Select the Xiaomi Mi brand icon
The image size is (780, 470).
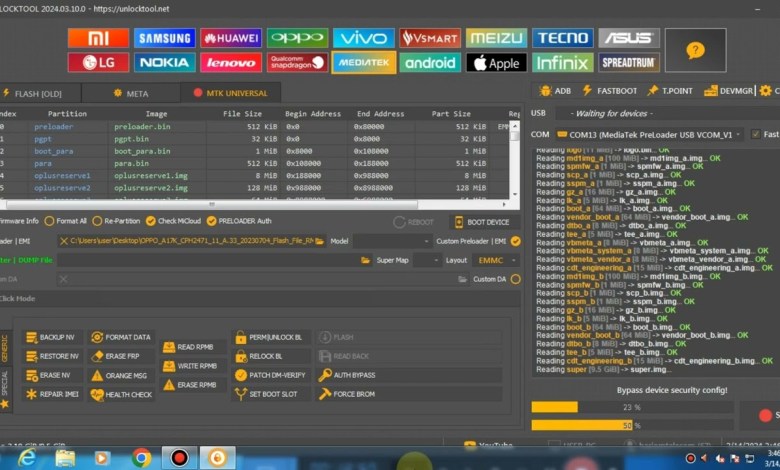click(x=98, y=38)
